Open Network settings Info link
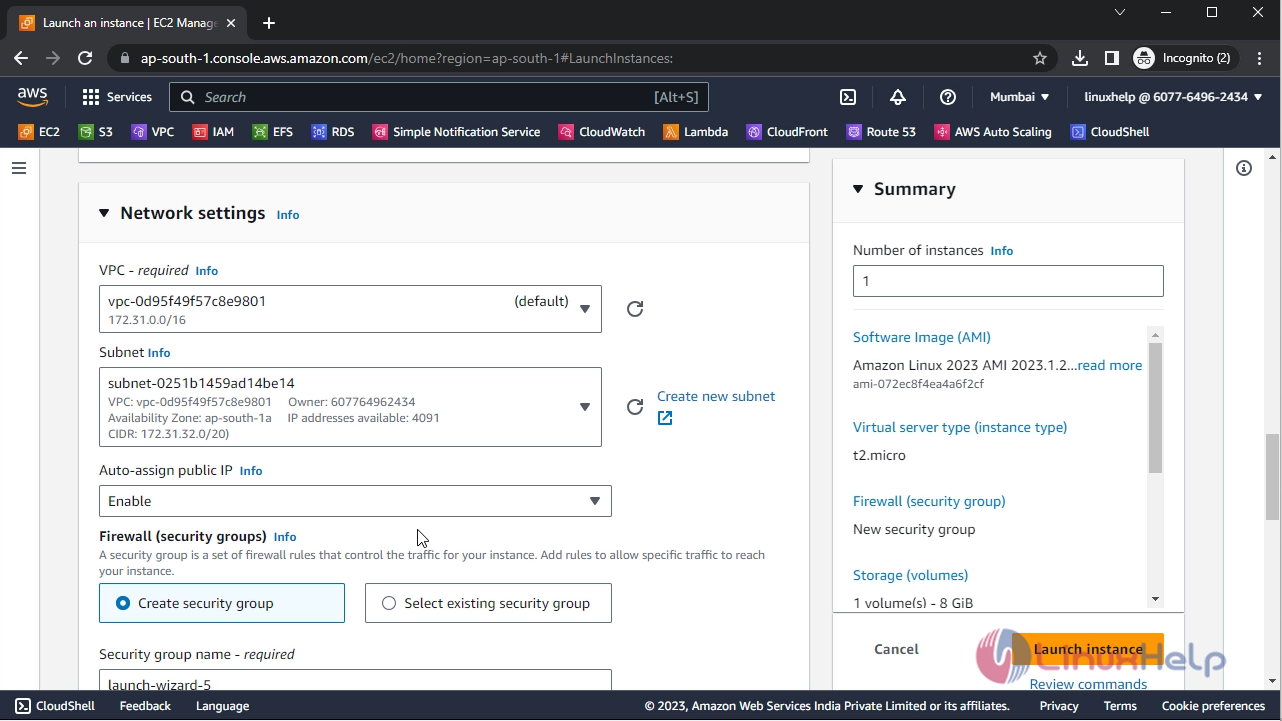Screen dimensions: 1282x721 (288, 215)
